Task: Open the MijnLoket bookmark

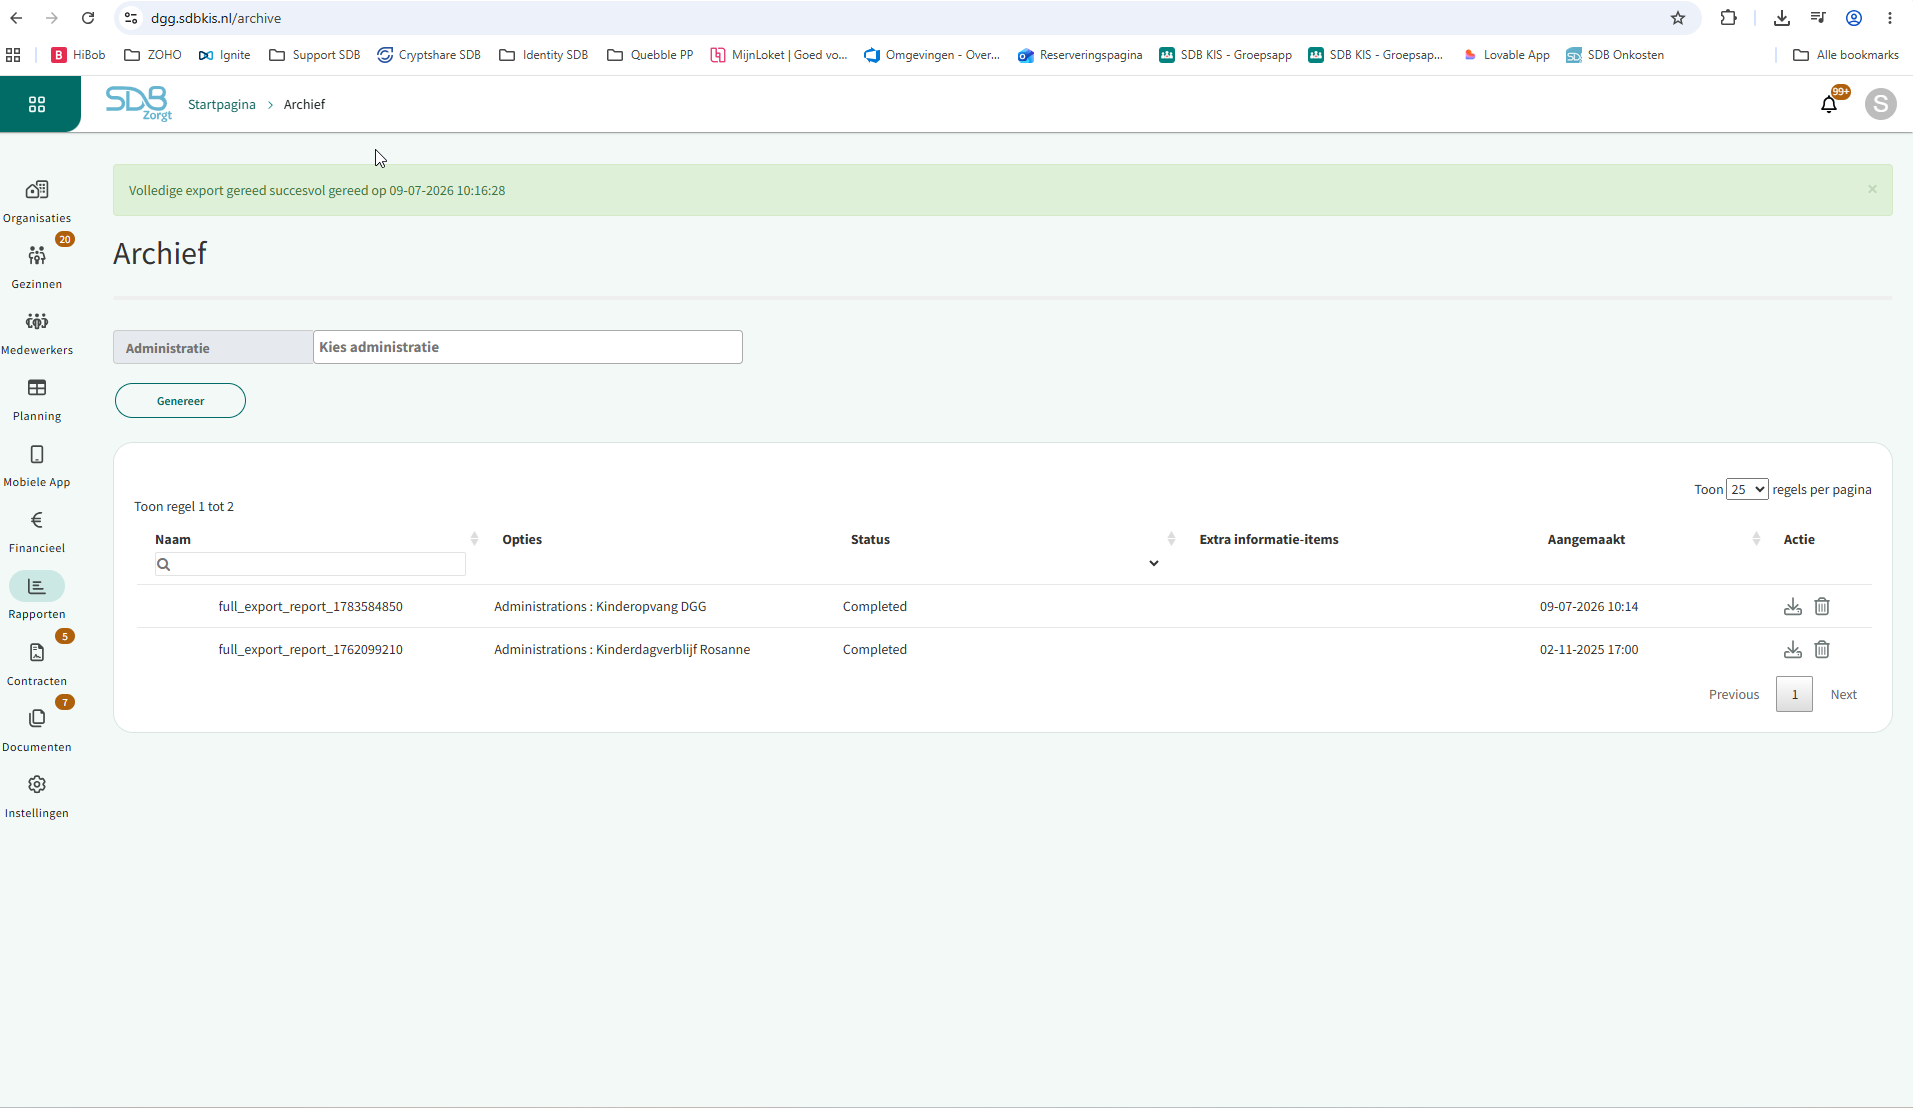Action: (x=779, y=55)
